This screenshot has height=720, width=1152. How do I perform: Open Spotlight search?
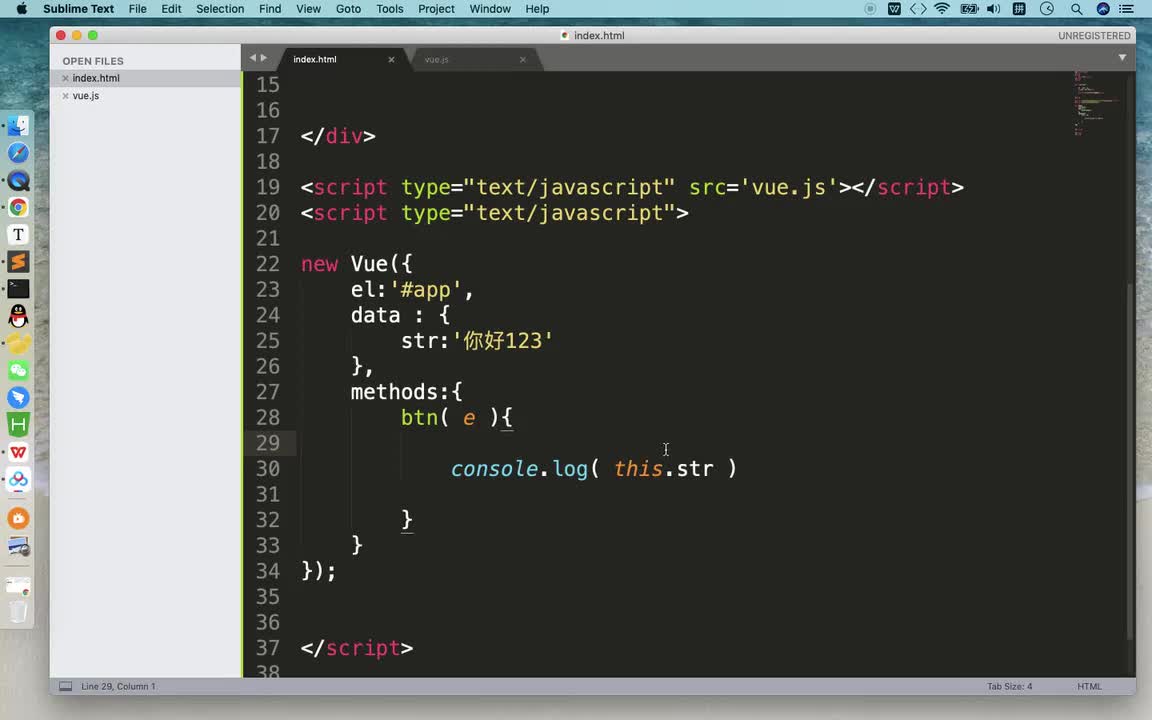tap(1076, 9)
